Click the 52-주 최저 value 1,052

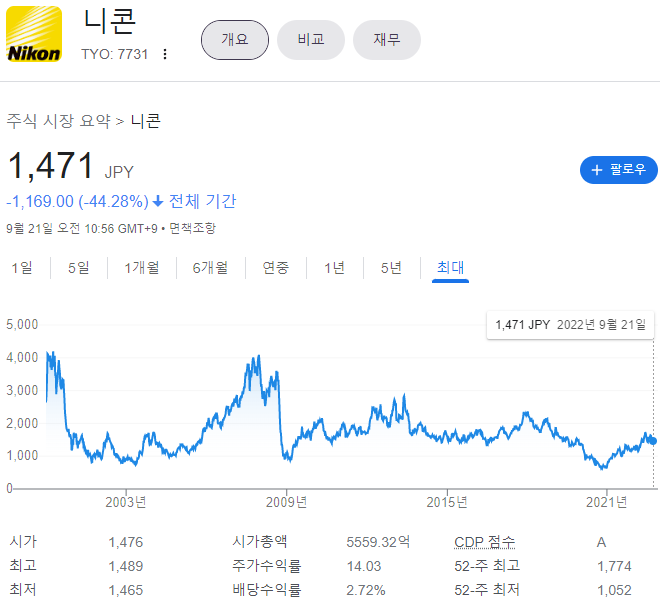tap(615, 590)
